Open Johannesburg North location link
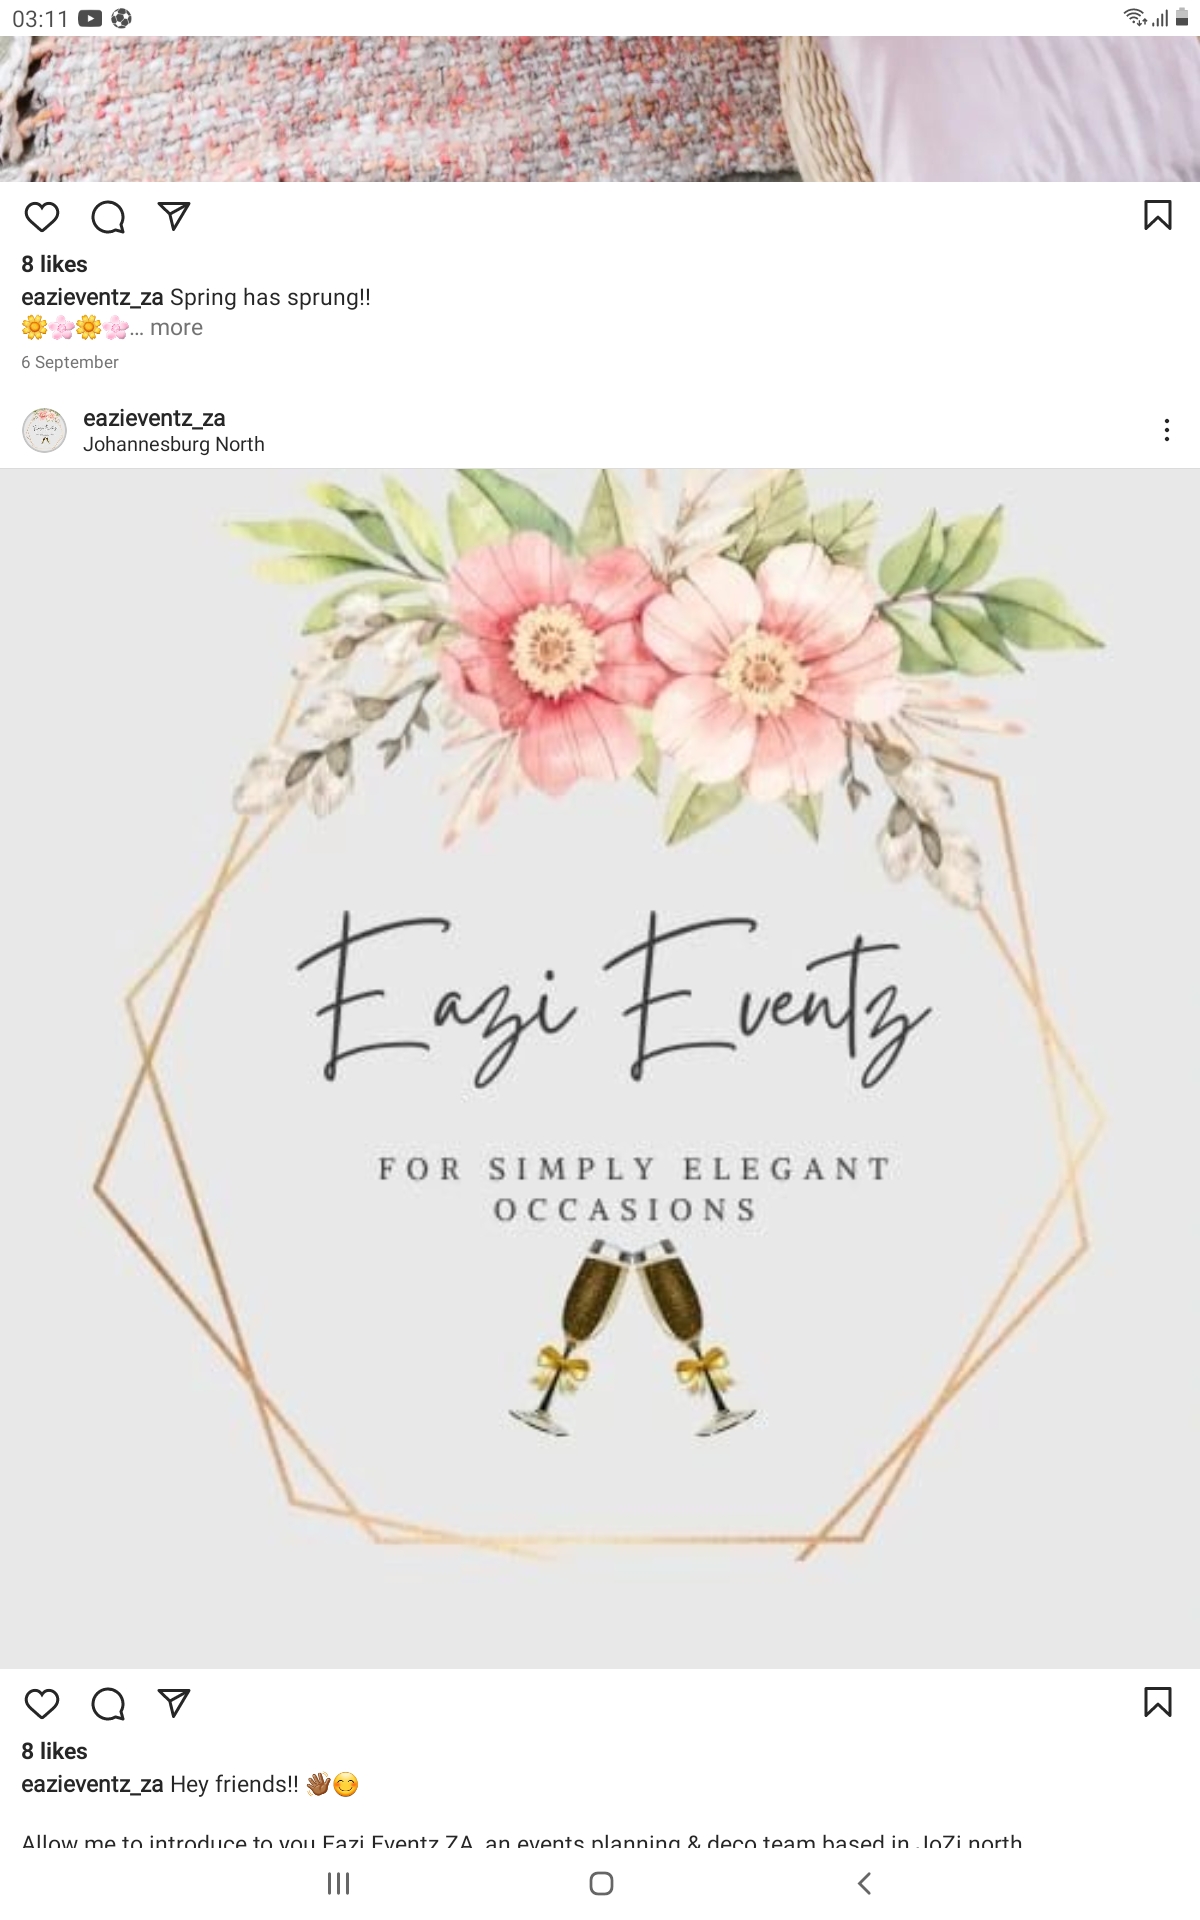The width and height of the screenshot is (1200, 1920). tap(174, 444)
